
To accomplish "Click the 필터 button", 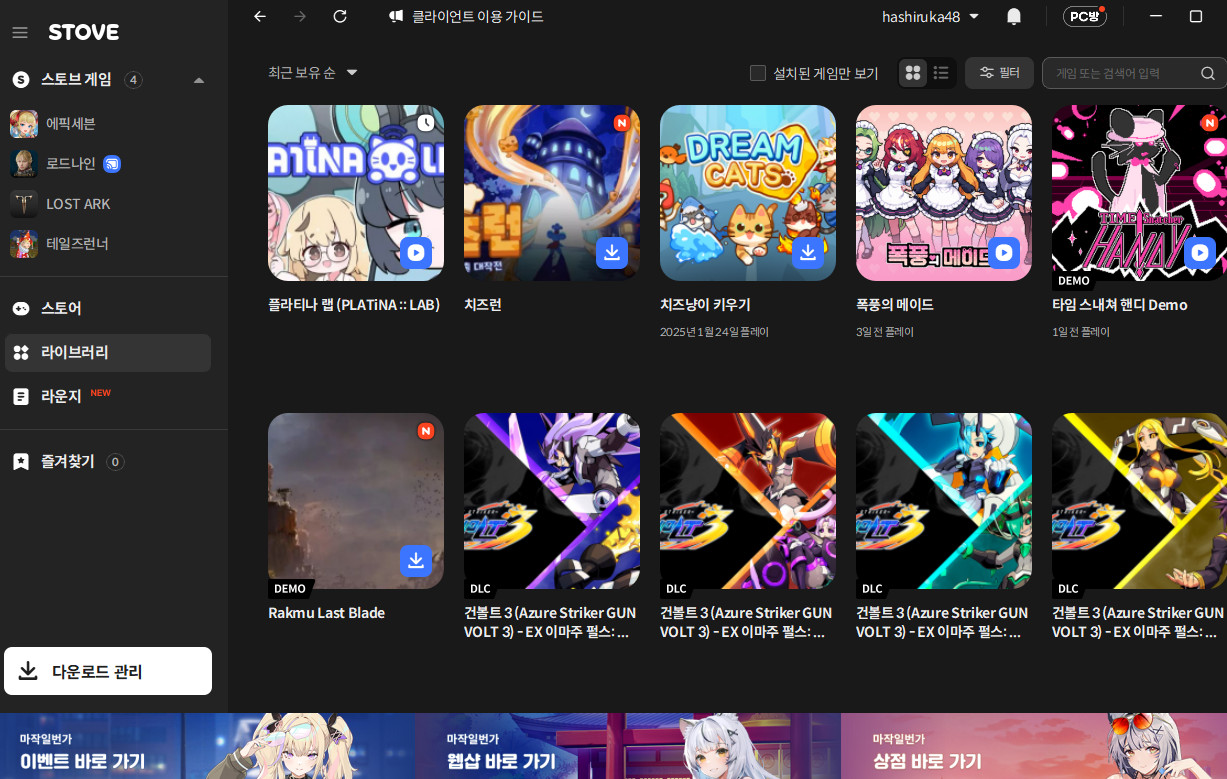I will click(x=999, y=73).
